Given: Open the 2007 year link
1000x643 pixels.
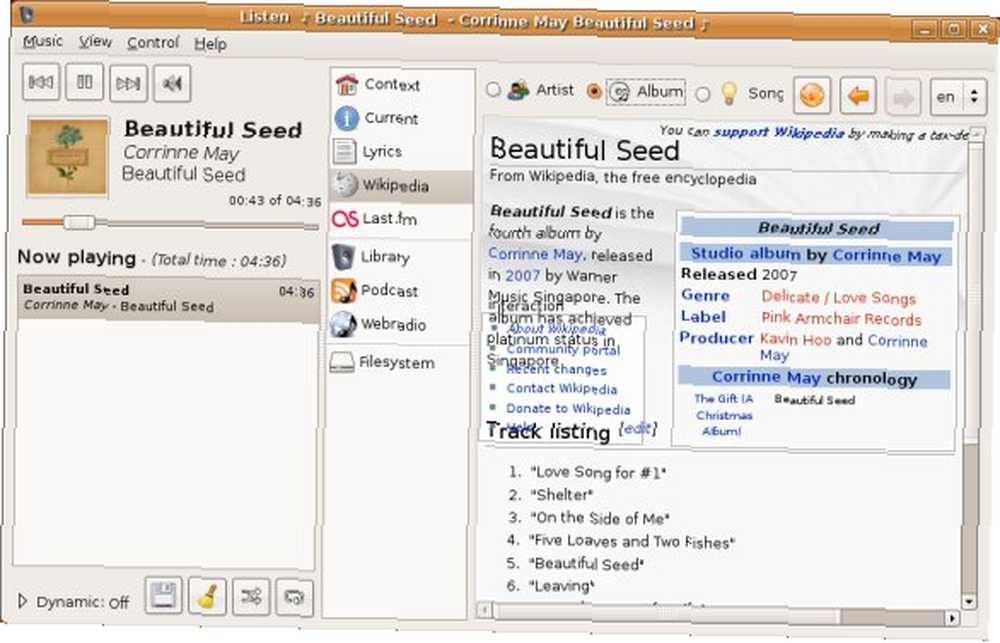Looking at the screenshot, I should point(522,276).
